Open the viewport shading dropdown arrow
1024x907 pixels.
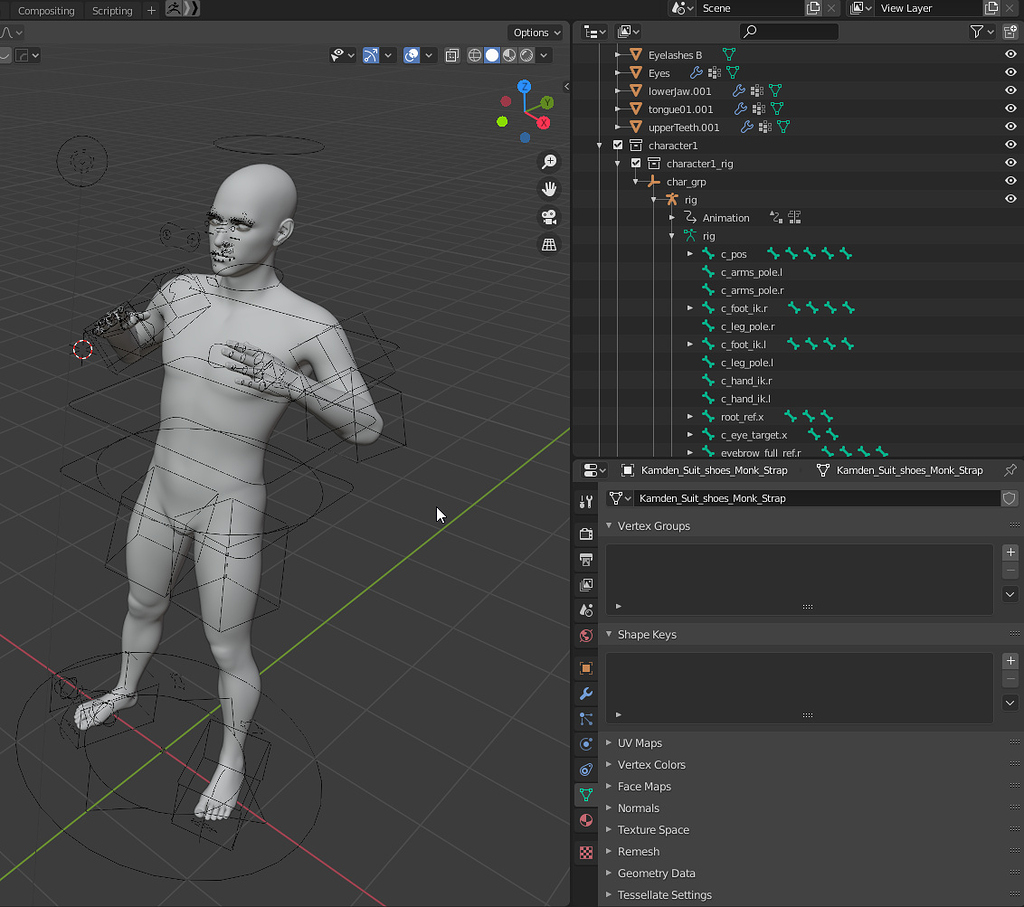tap(543, 55)
